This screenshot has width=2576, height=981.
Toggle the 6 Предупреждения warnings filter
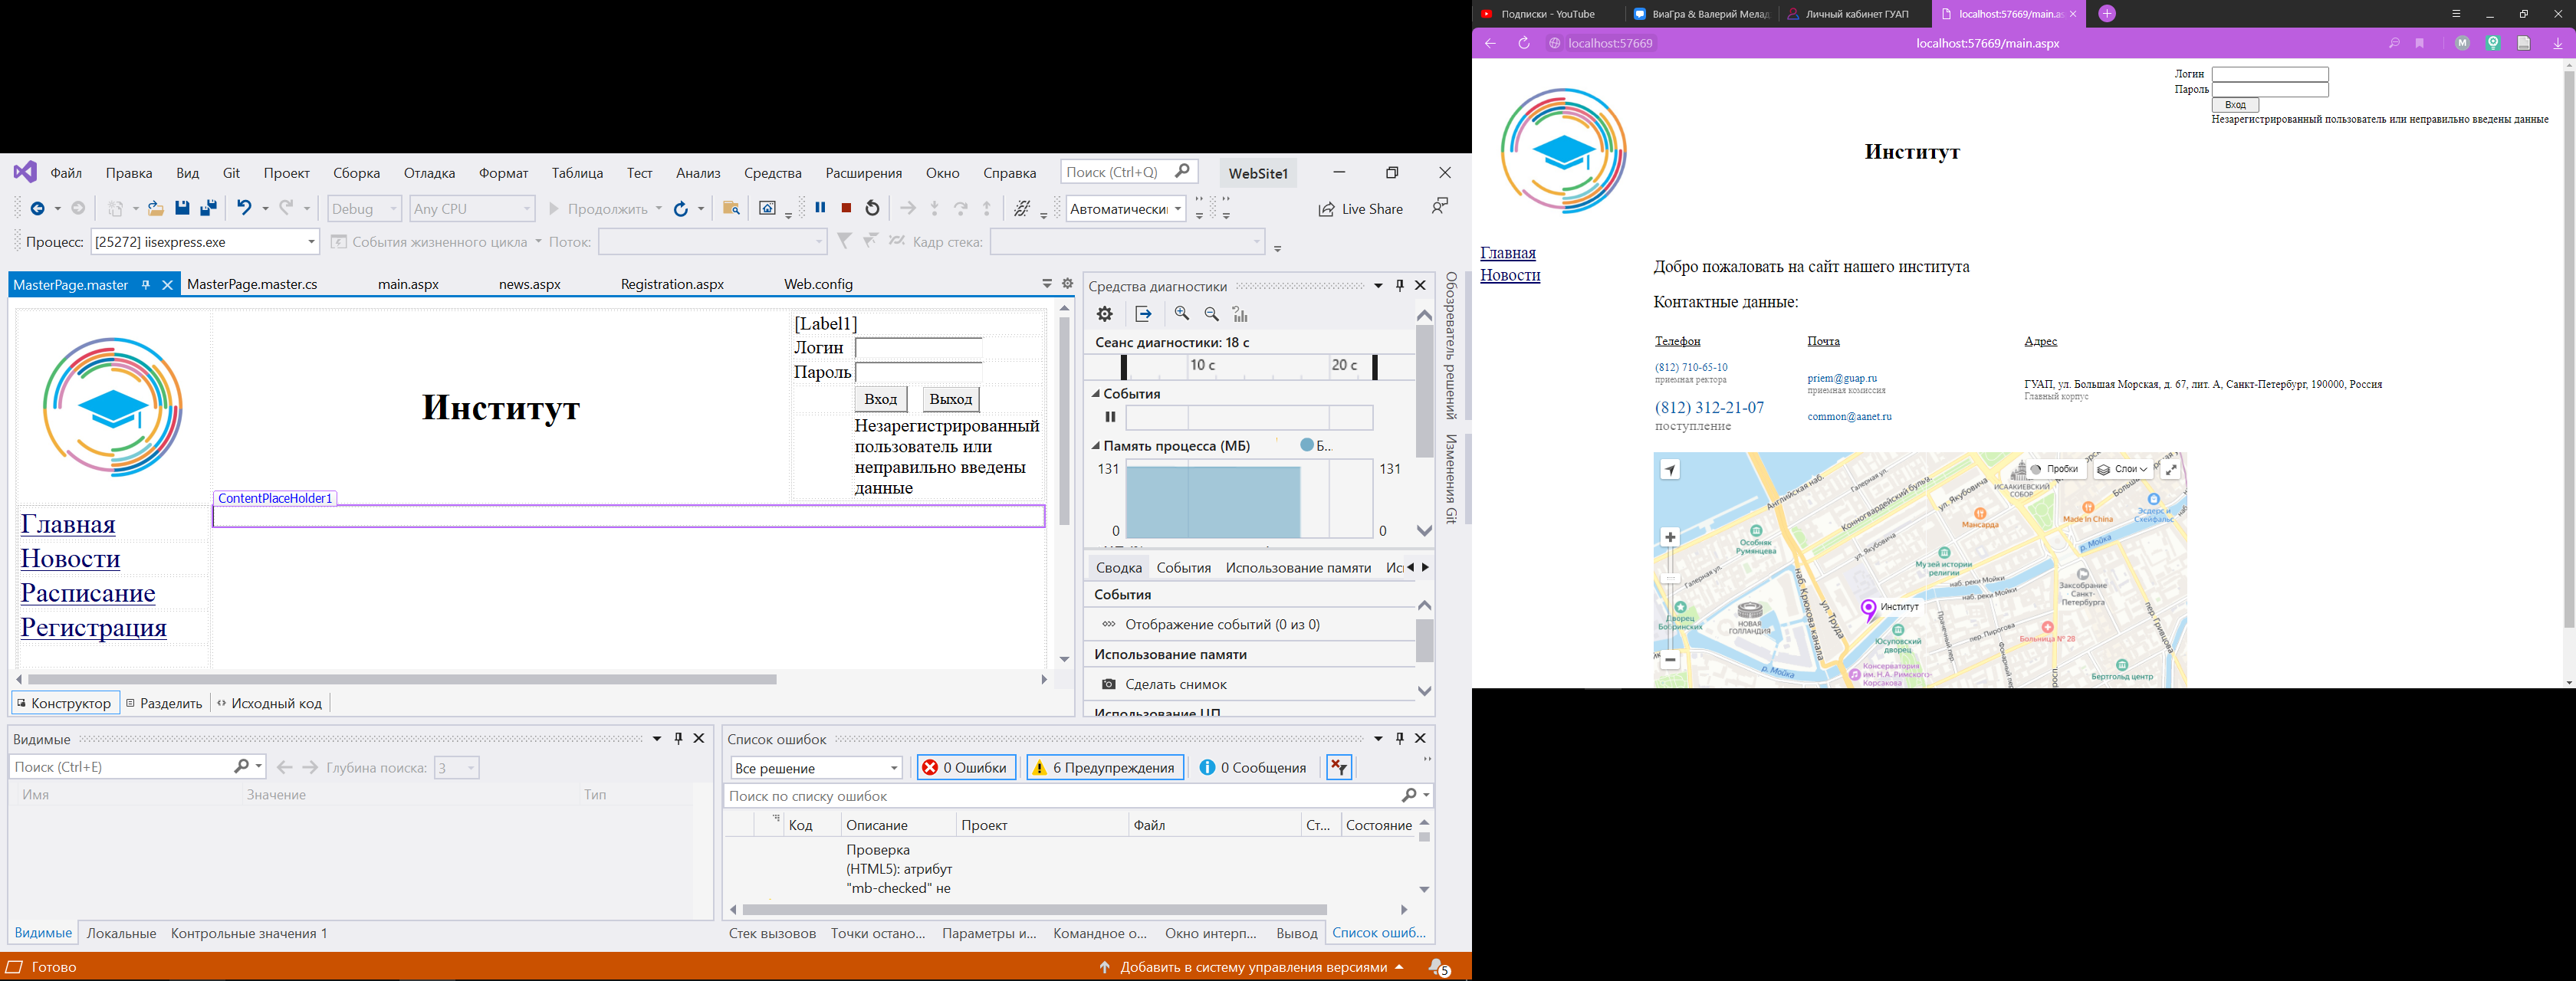(1105, 767)
